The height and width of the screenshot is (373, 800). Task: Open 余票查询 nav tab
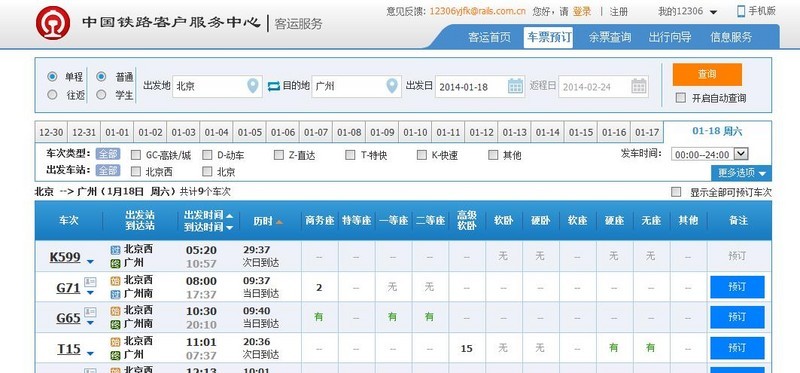[610, 37]
